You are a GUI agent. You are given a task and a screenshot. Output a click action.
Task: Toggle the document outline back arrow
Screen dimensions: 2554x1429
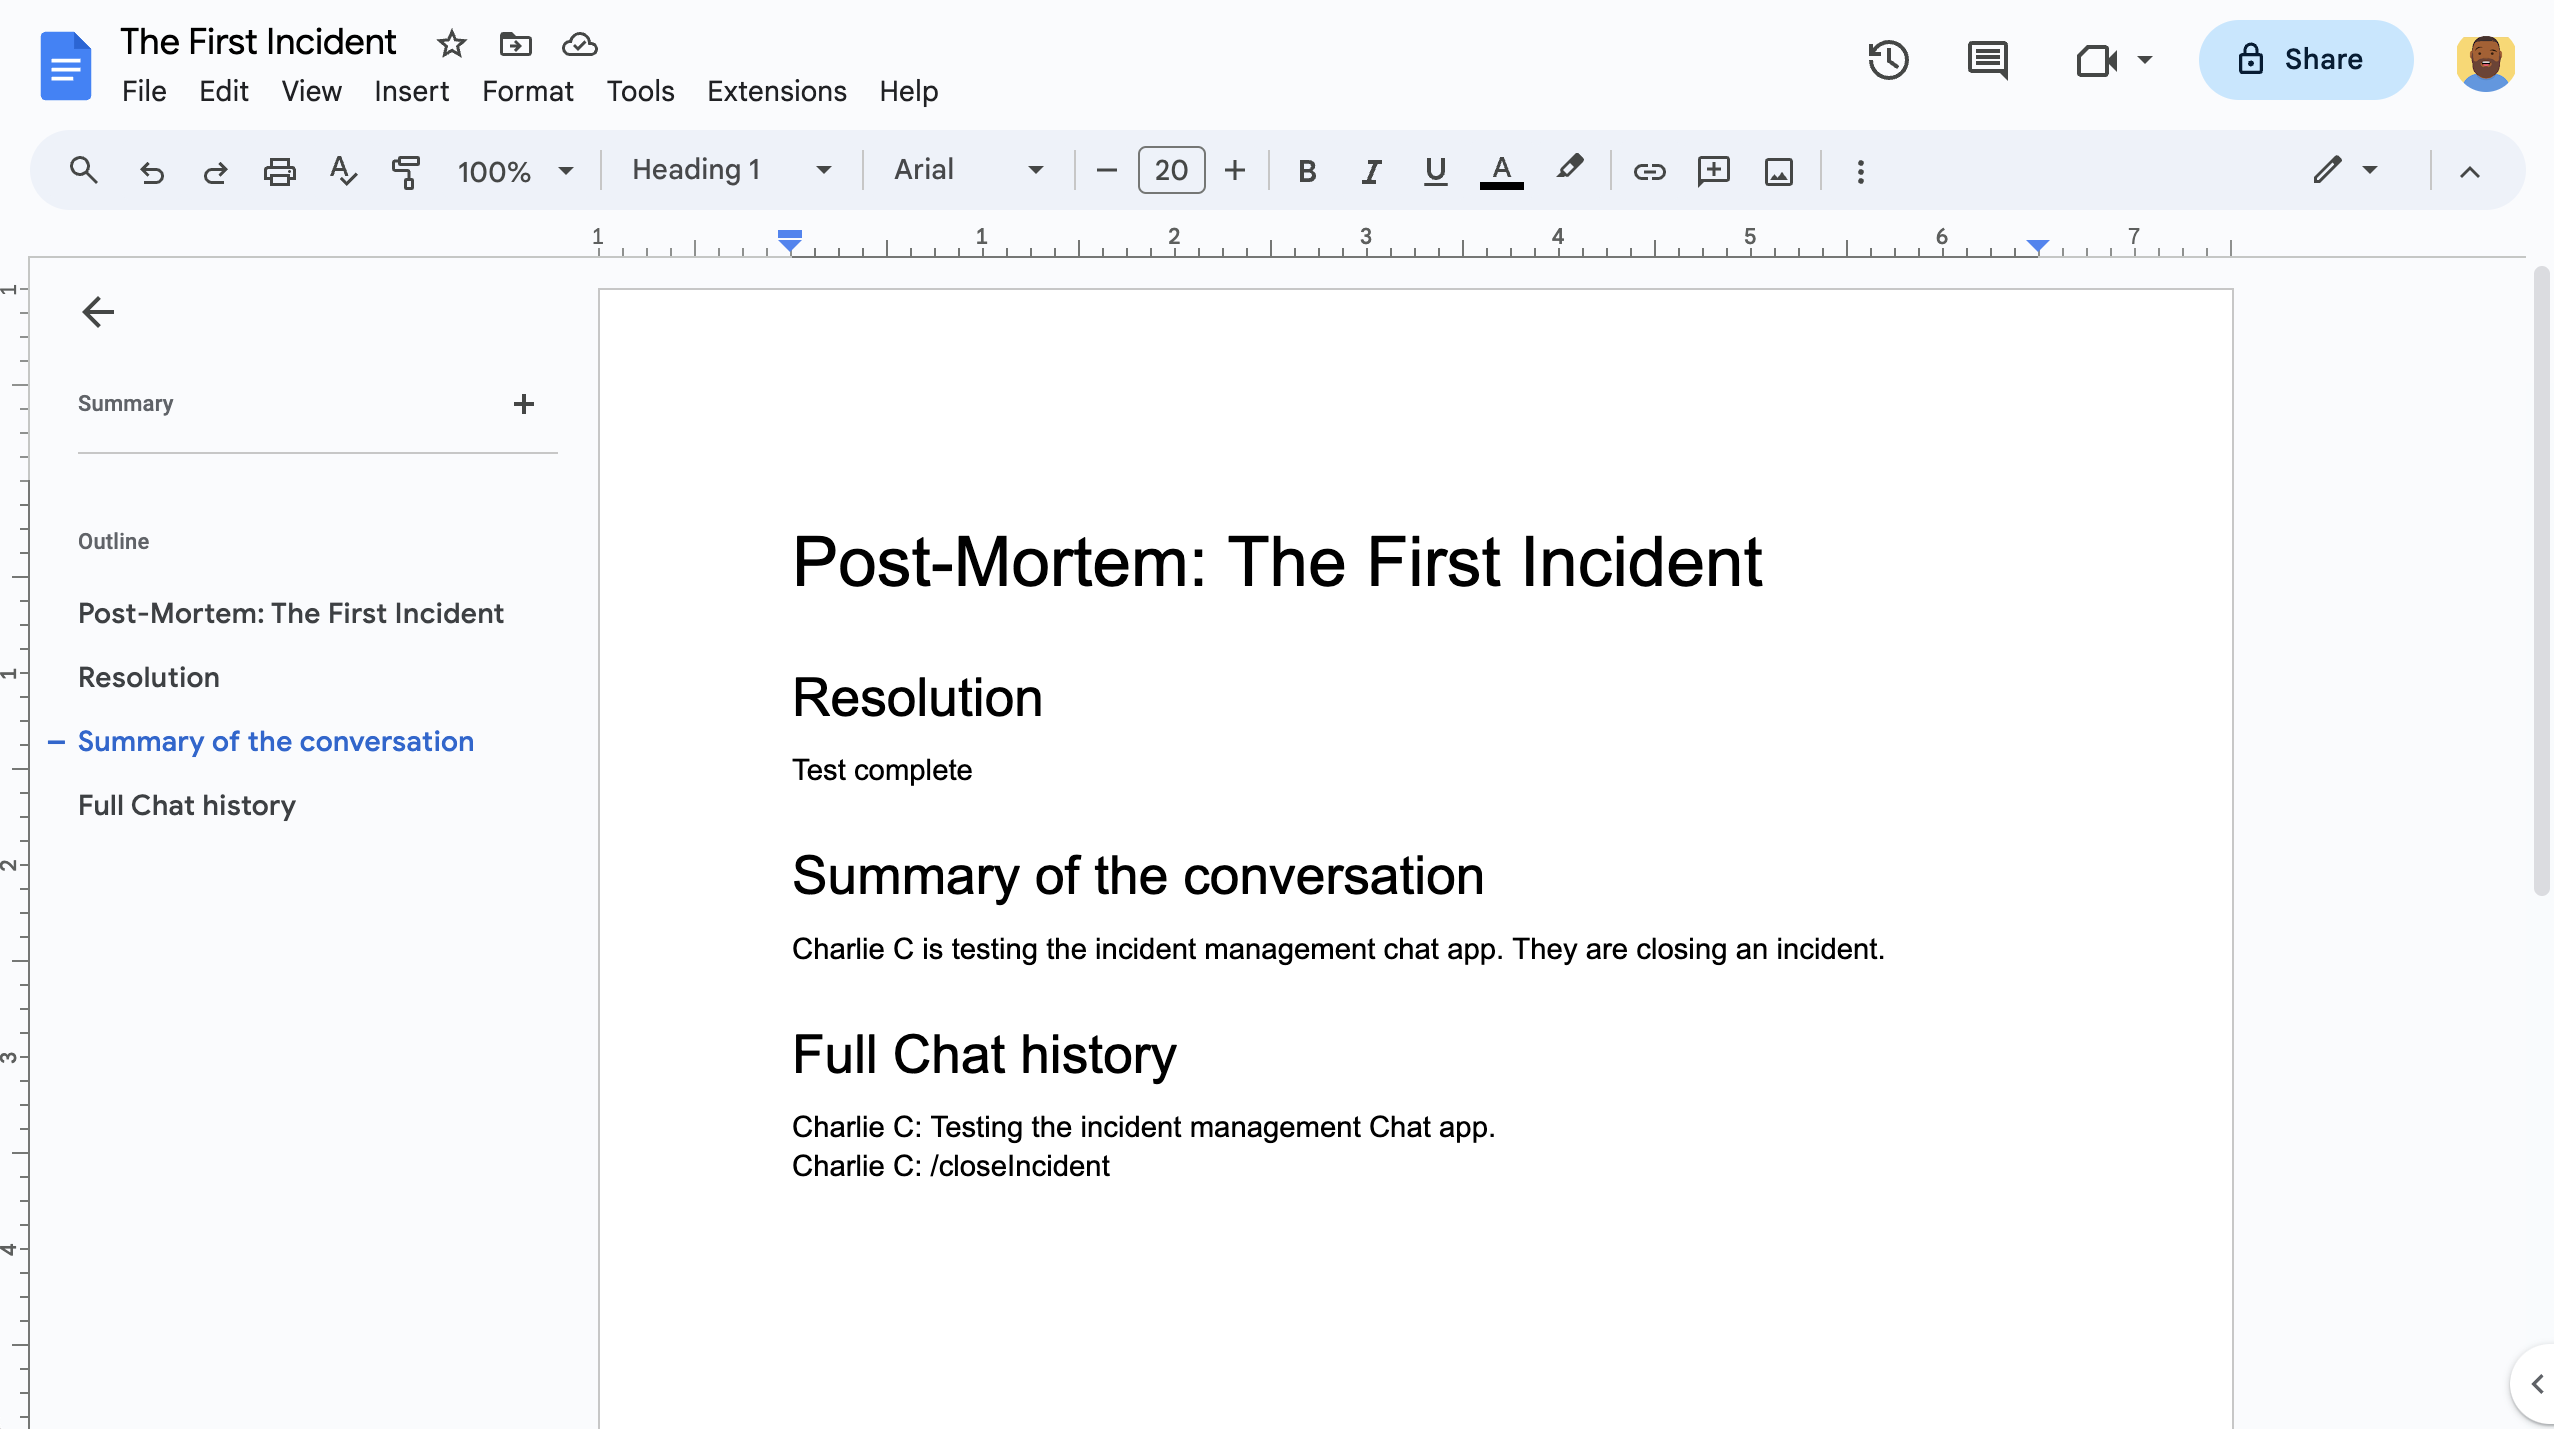(x=96, y=312)
